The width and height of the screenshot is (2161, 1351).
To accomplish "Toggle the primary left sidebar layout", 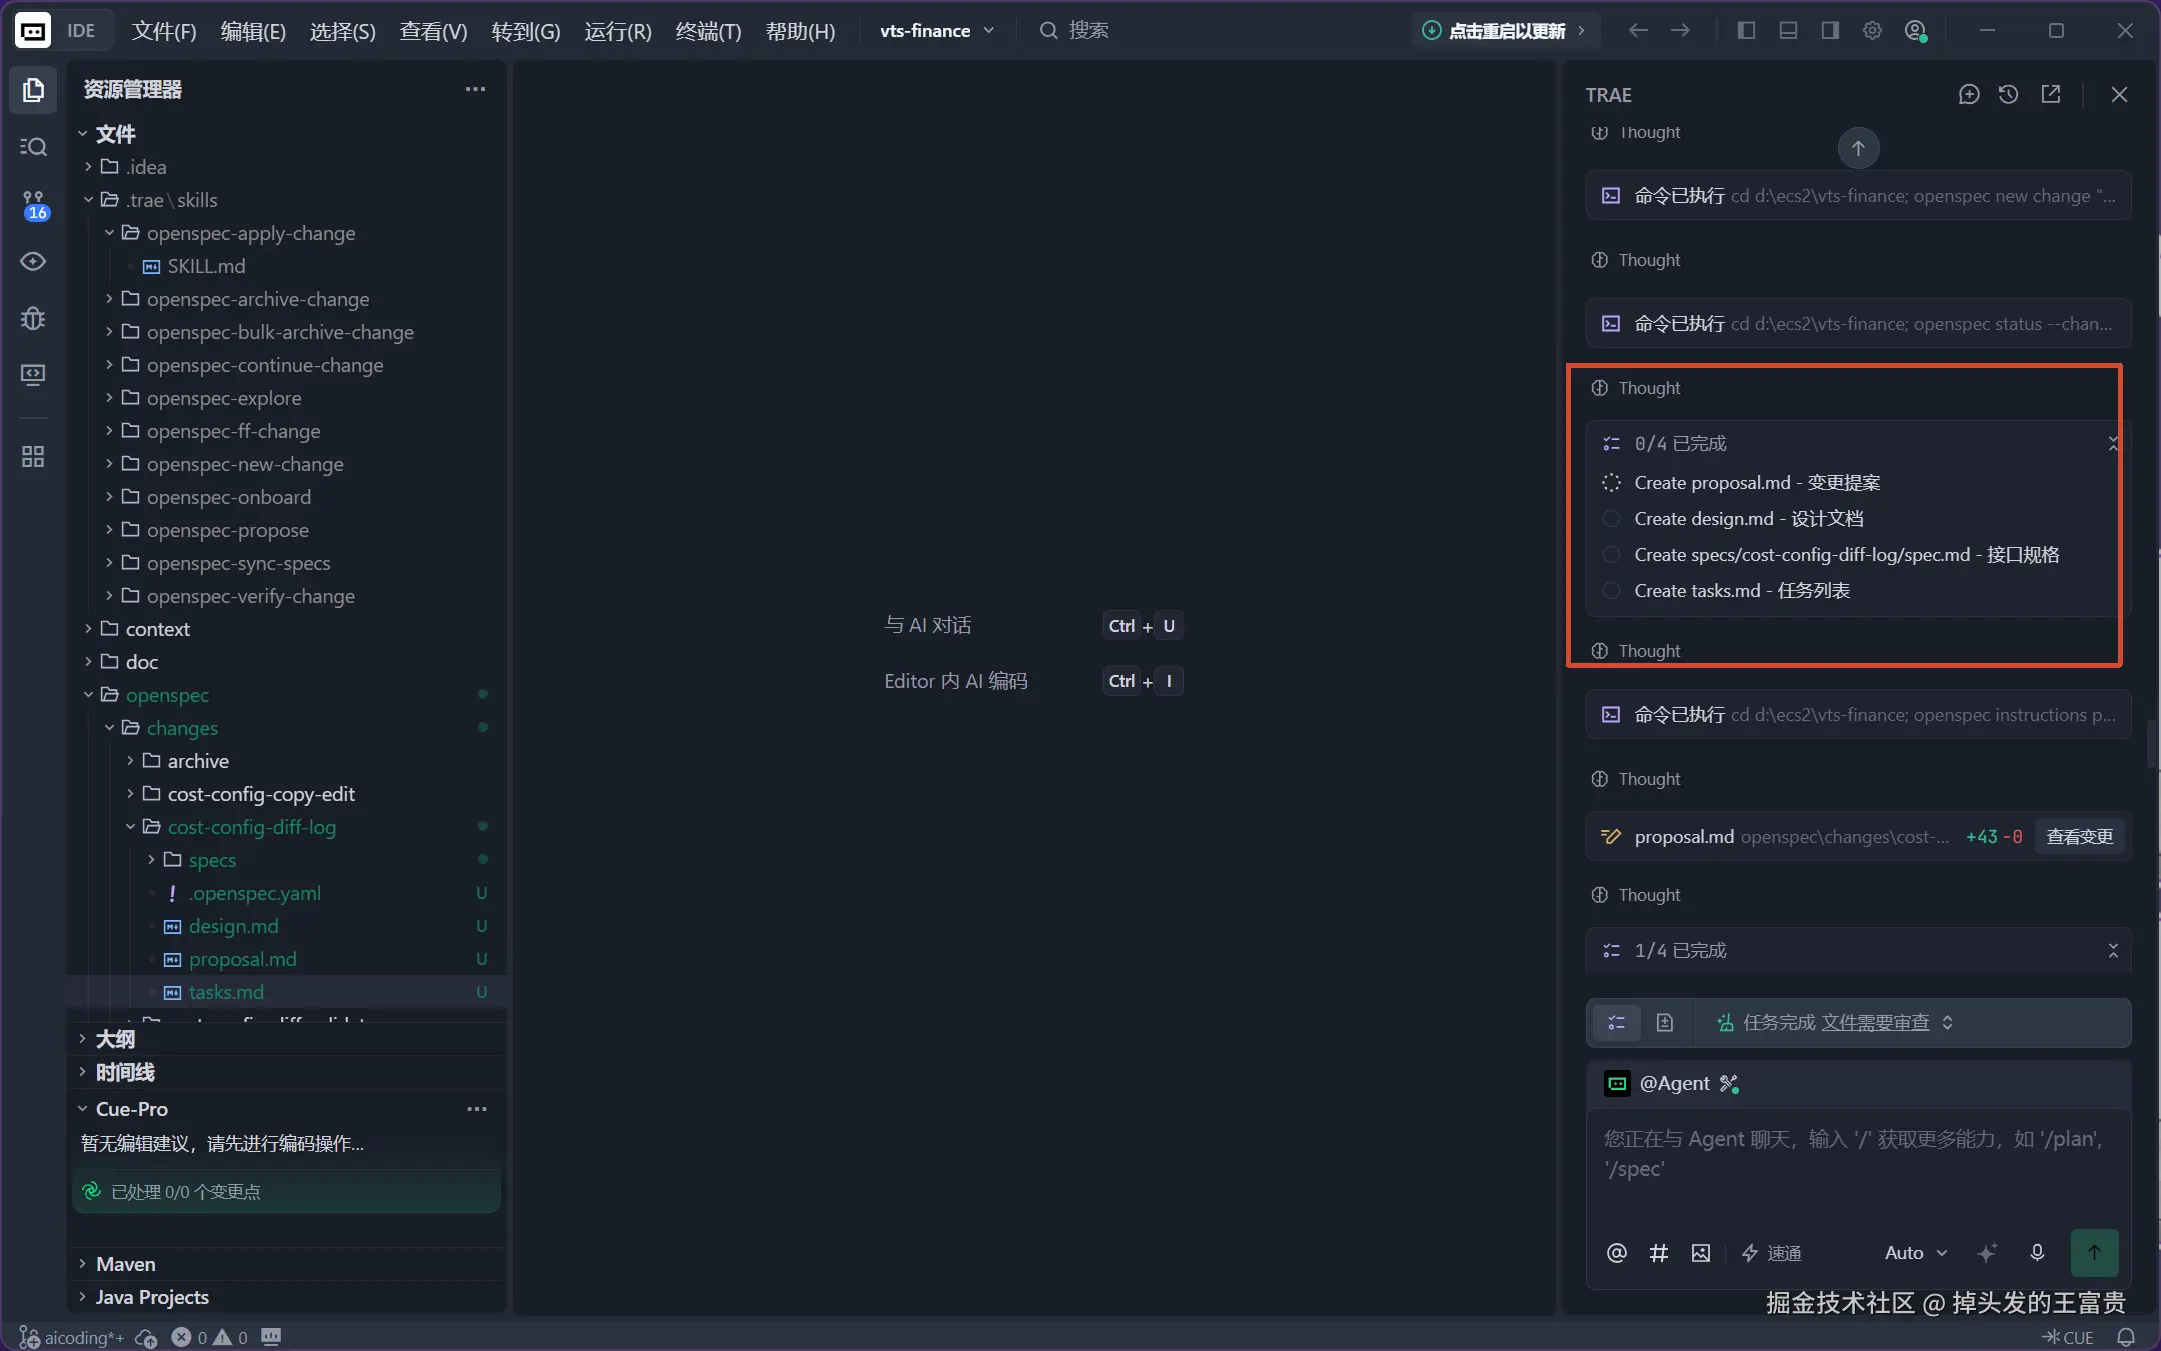I will [1746, 31].
